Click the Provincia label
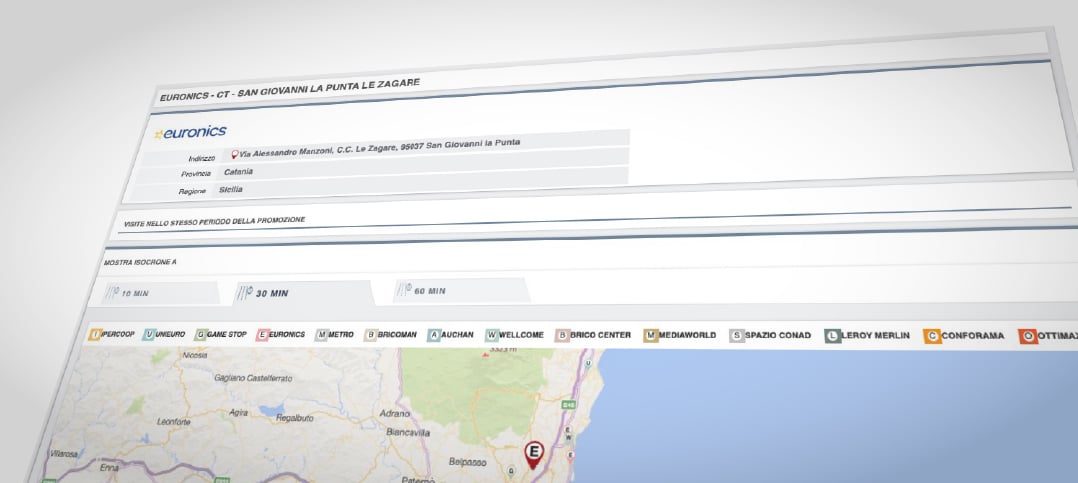Viewport: 1078px width, 483px height. click(196, 175)
